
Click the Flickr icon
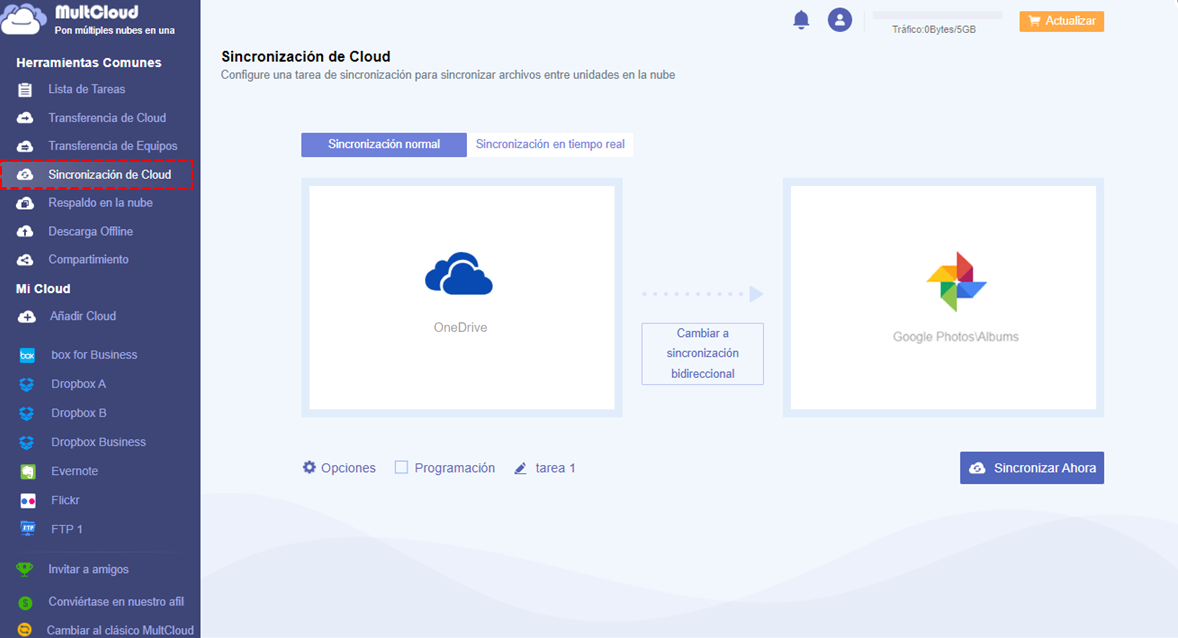click(x=27, y=500)
